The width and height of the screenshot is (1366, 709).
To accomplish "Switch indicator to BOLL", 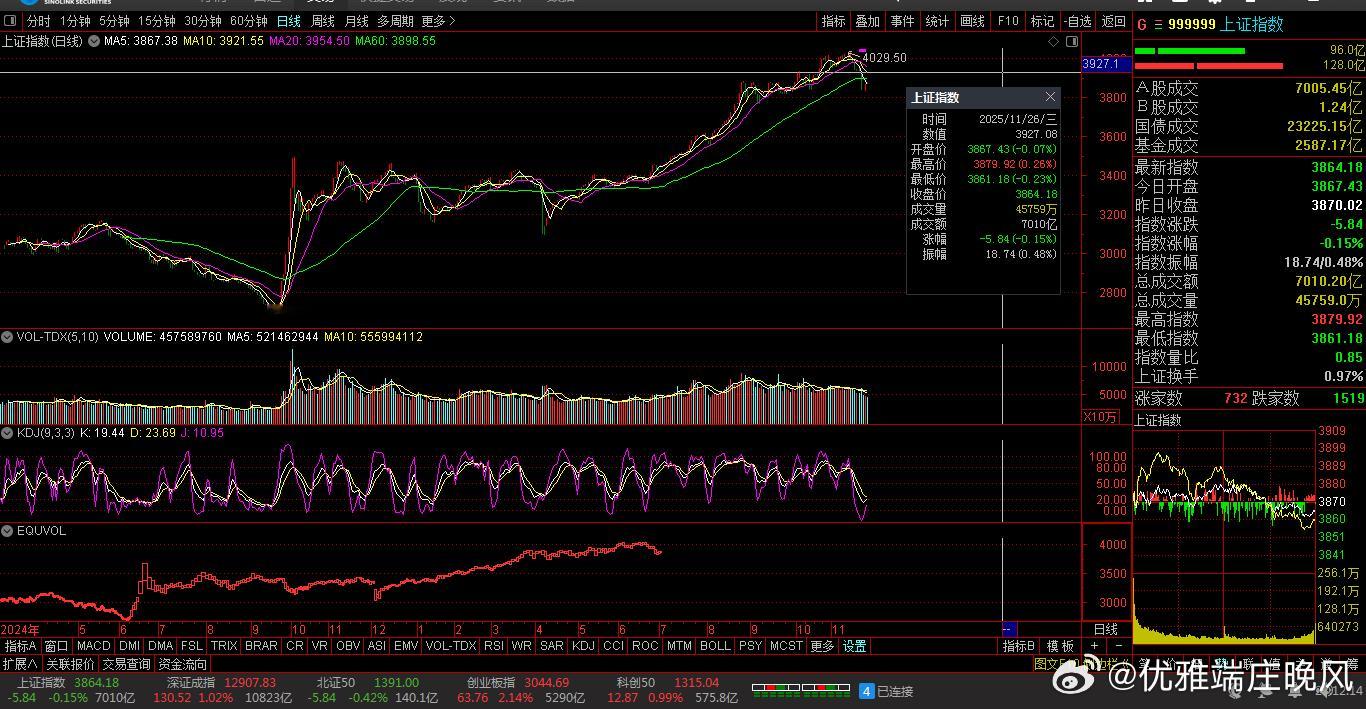I will 715,646.
